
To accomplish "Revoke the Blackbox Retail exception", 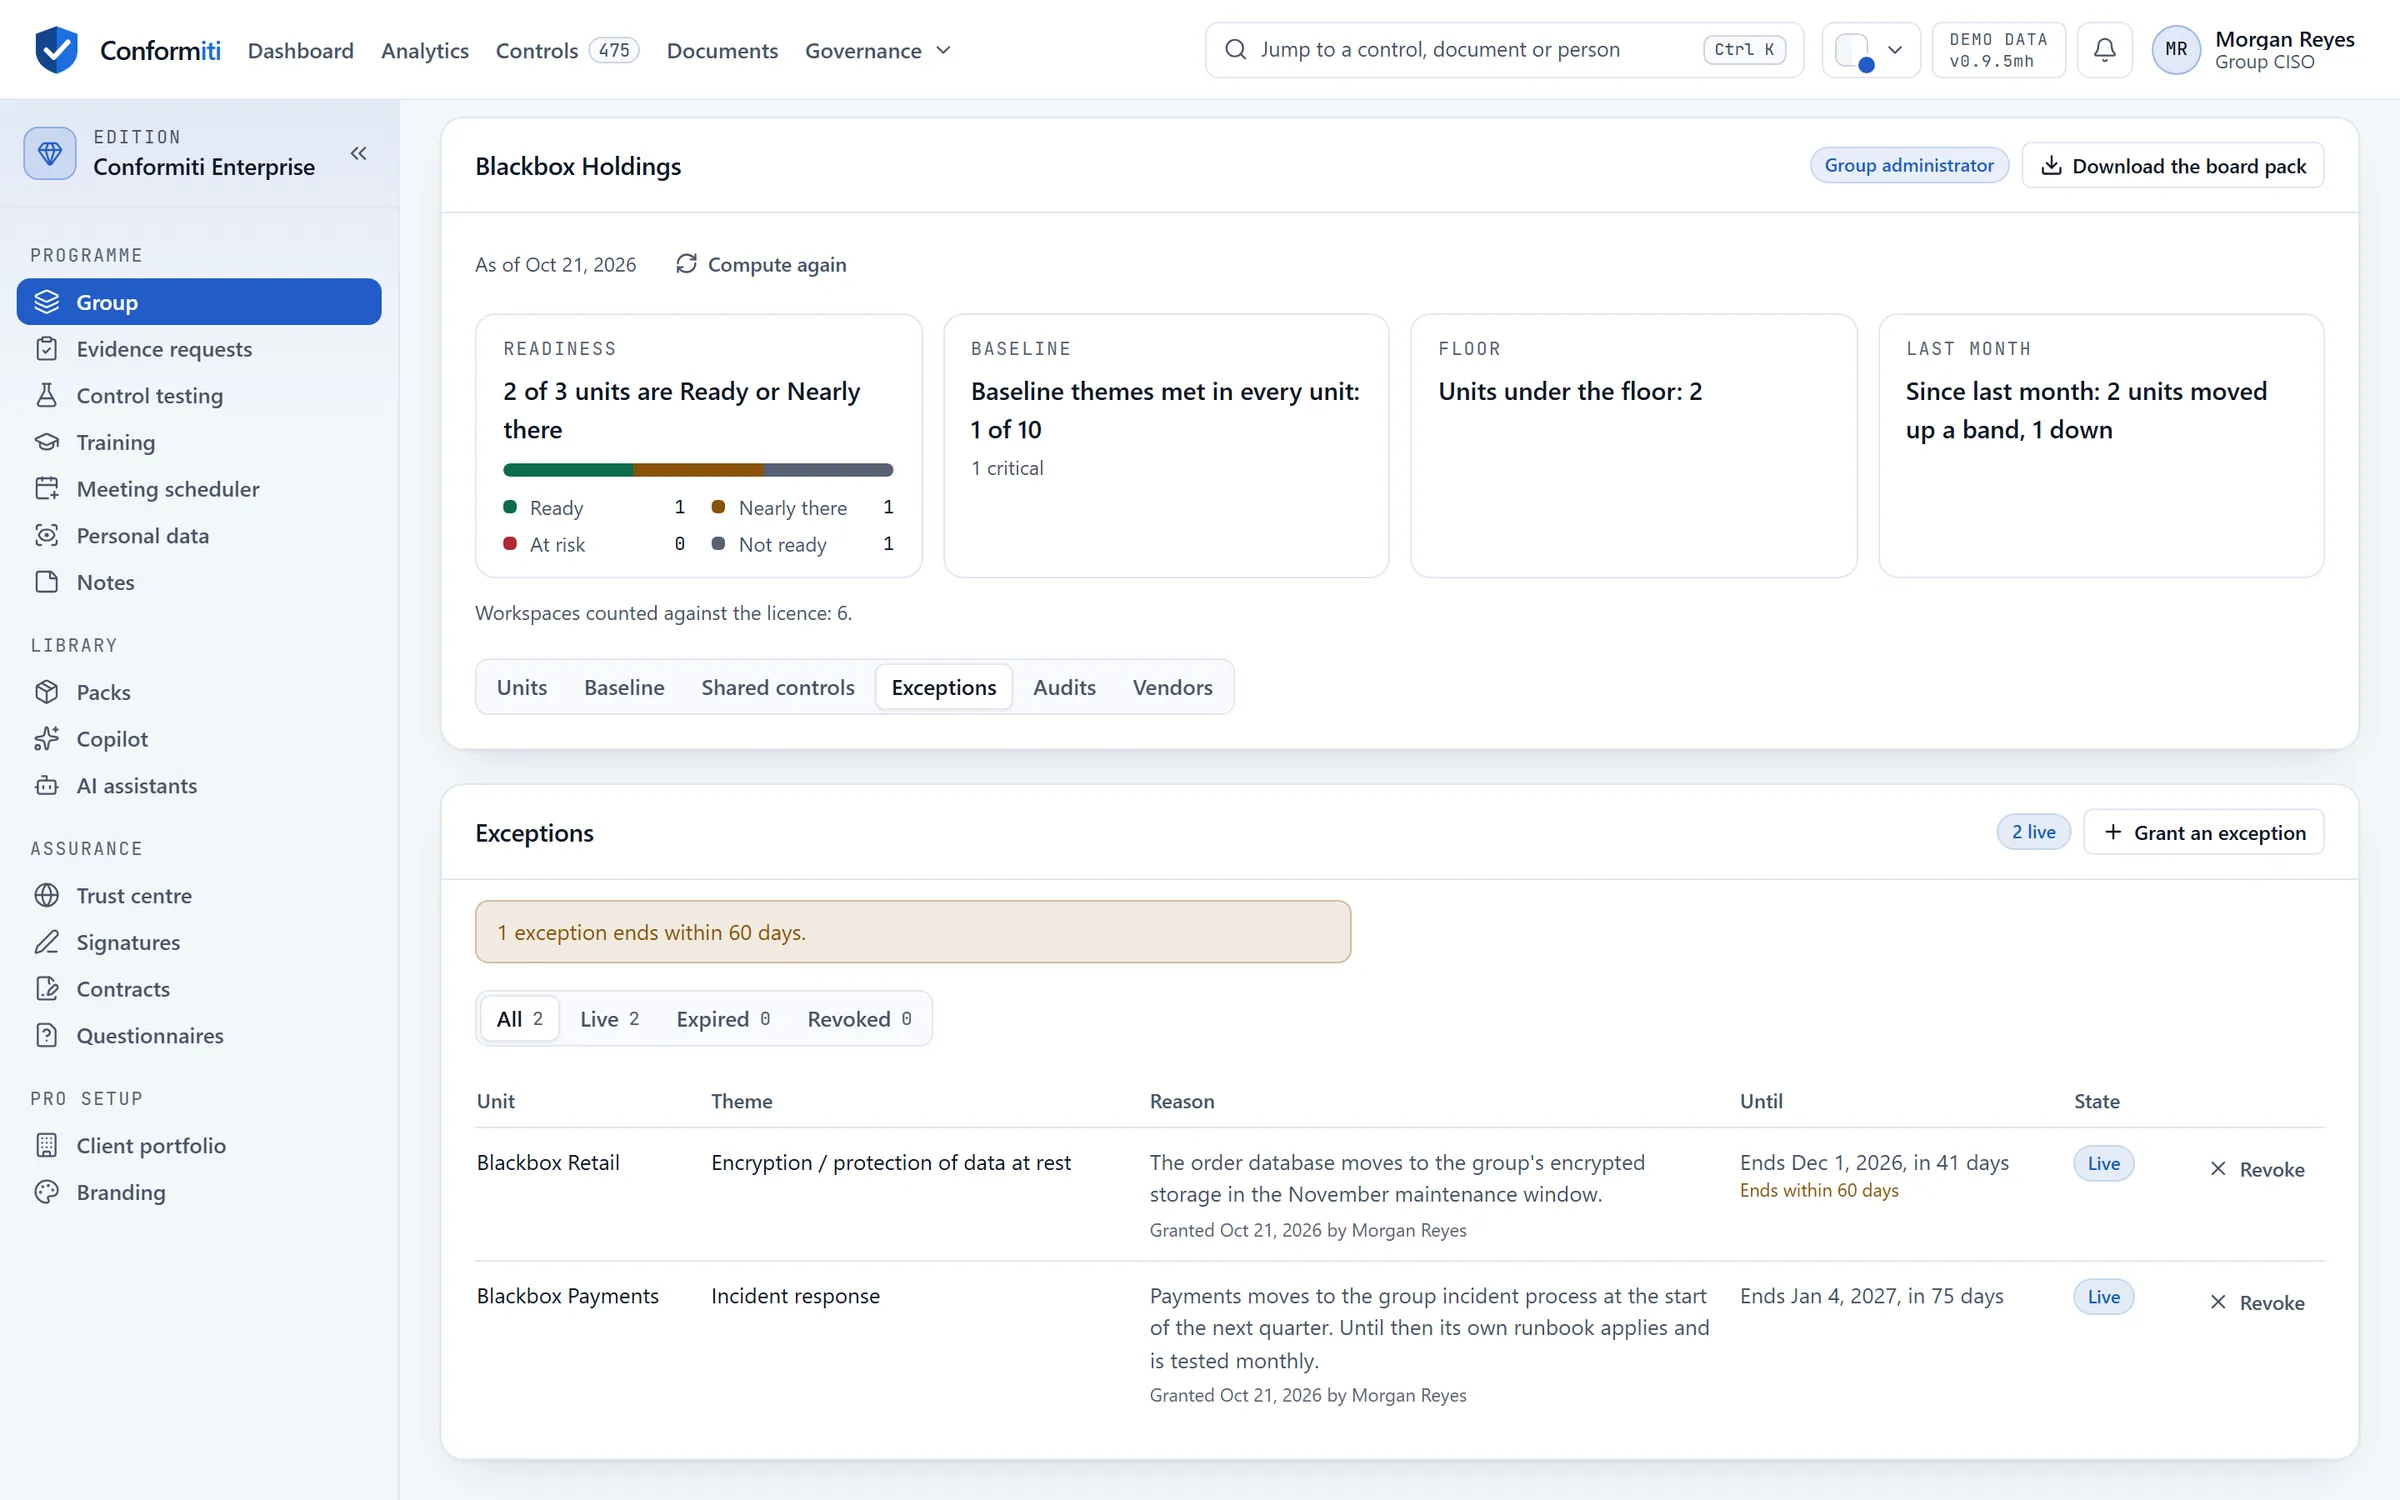I will tap(2256, 1169).
